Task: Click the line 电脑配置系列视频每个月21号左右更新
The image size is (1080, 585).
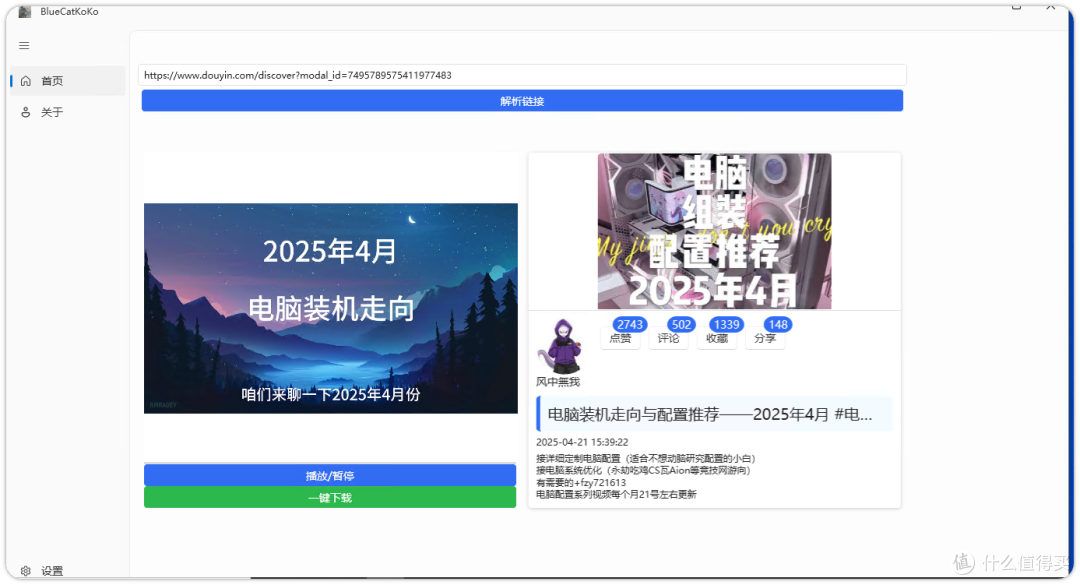Action: (616, 494)
